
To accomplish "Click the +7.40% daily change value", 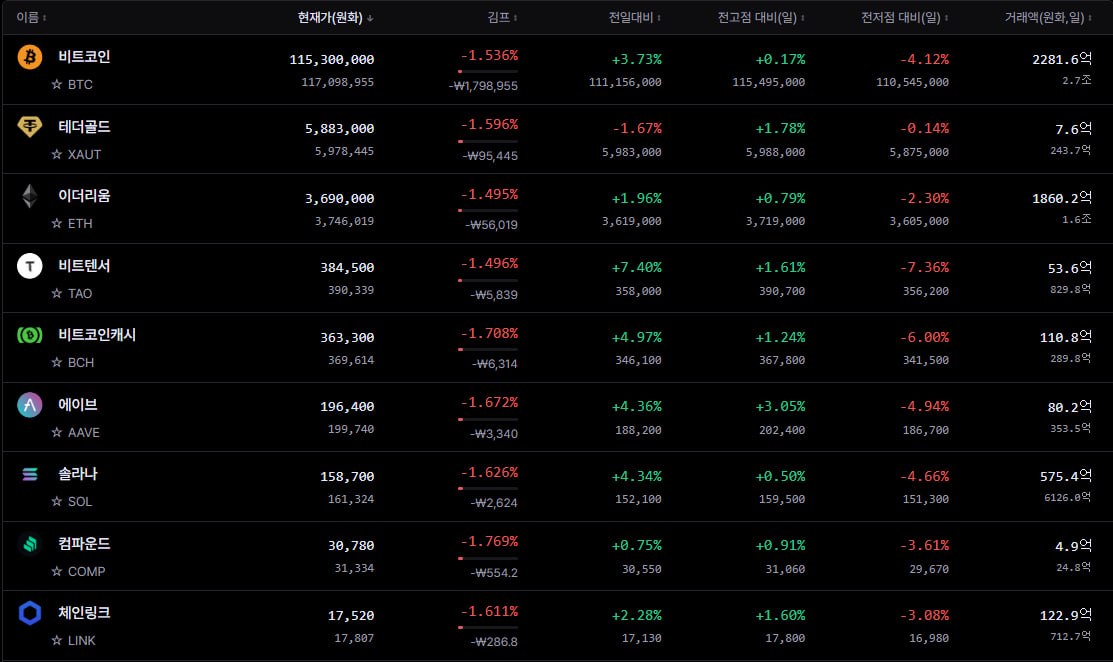I will coord(636,267).
